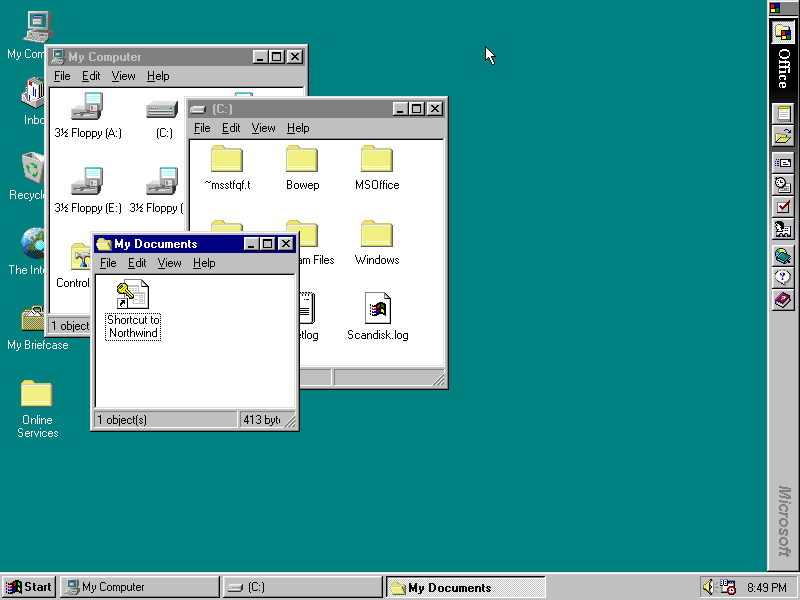Click the '1 object(s)' status in My Documents
800x600 pixels.
pyautogui.click(x=166, y=419)
